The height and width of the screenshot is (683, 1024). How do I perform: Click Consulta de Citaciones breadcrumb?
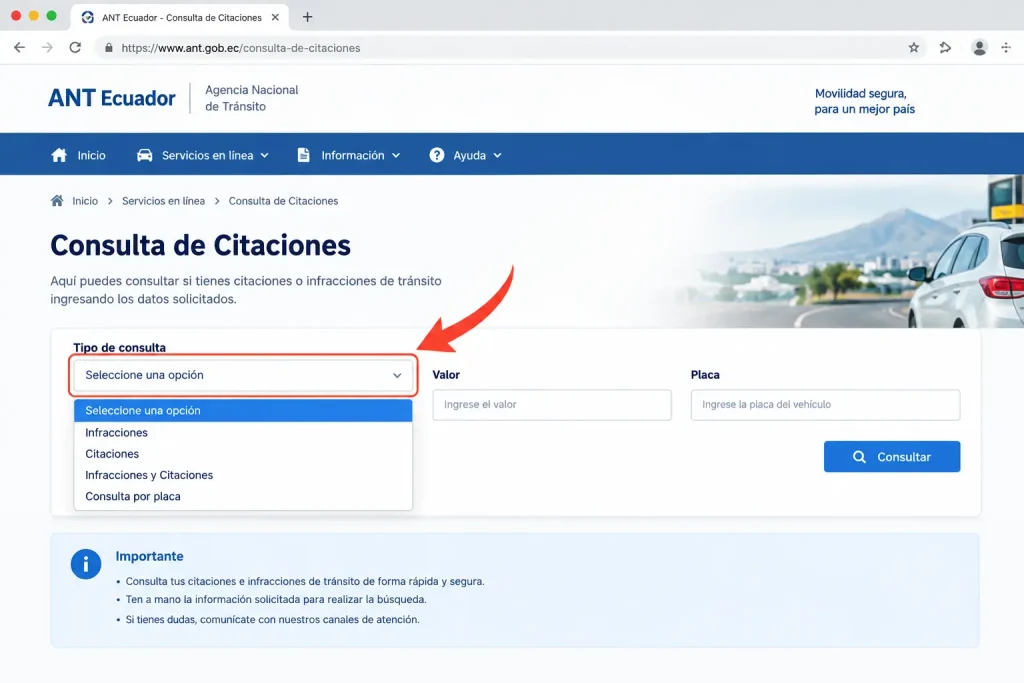tap(283, 201)
